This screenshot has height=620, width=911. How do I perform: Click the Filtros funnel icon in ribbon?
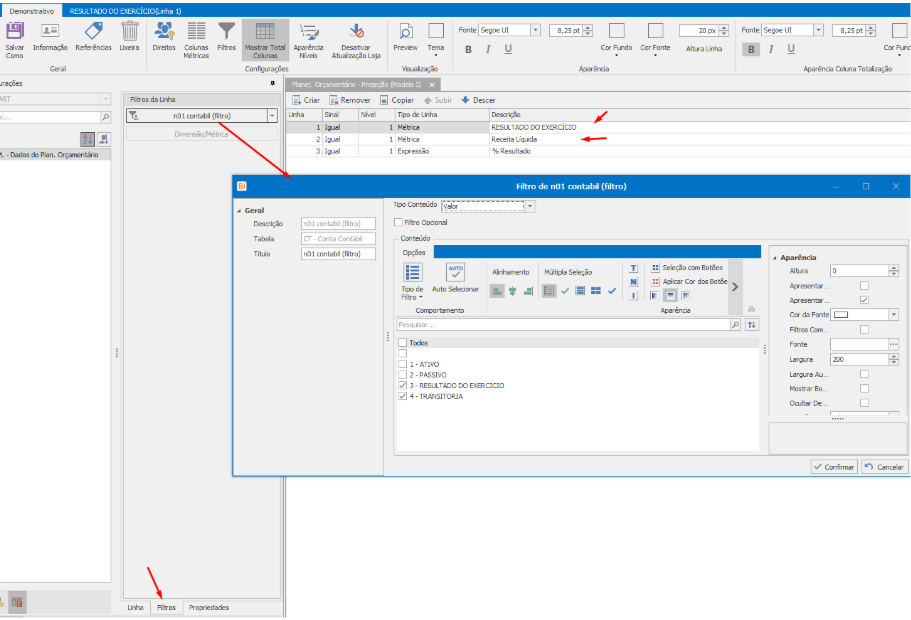227,31
